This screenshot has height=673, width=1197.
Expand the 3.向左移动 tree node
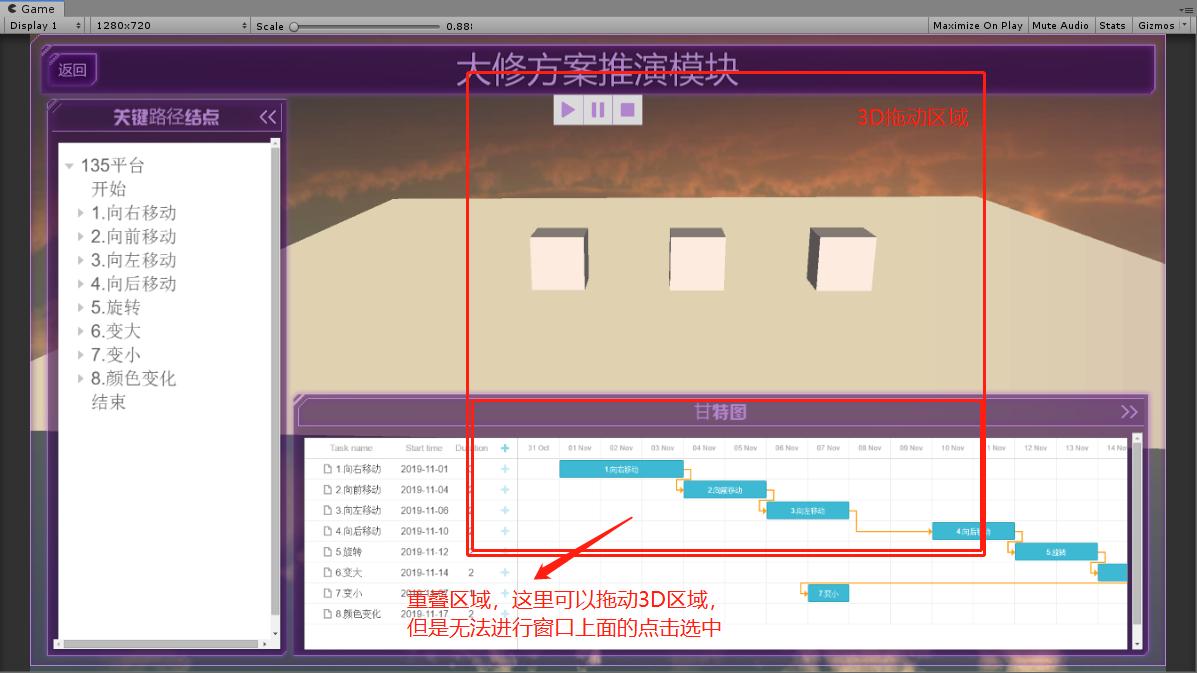pyautogui.click(x=80, y=260)
